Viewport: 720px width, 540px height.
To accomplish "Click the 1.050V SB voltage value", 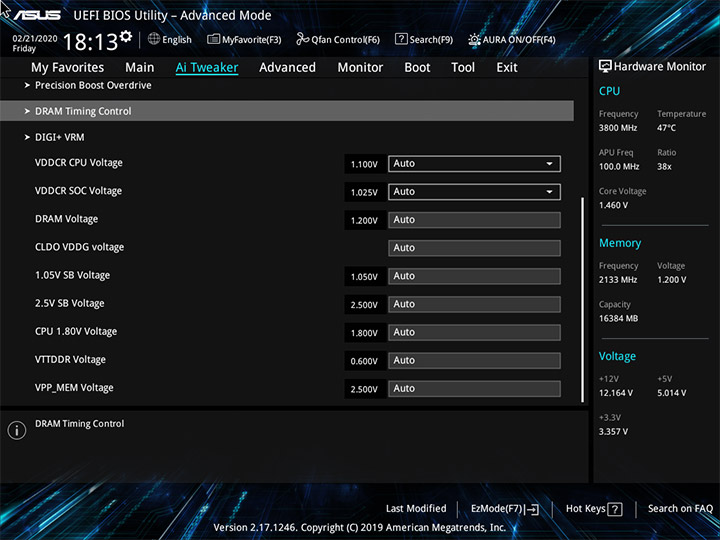I will [364, 277].
